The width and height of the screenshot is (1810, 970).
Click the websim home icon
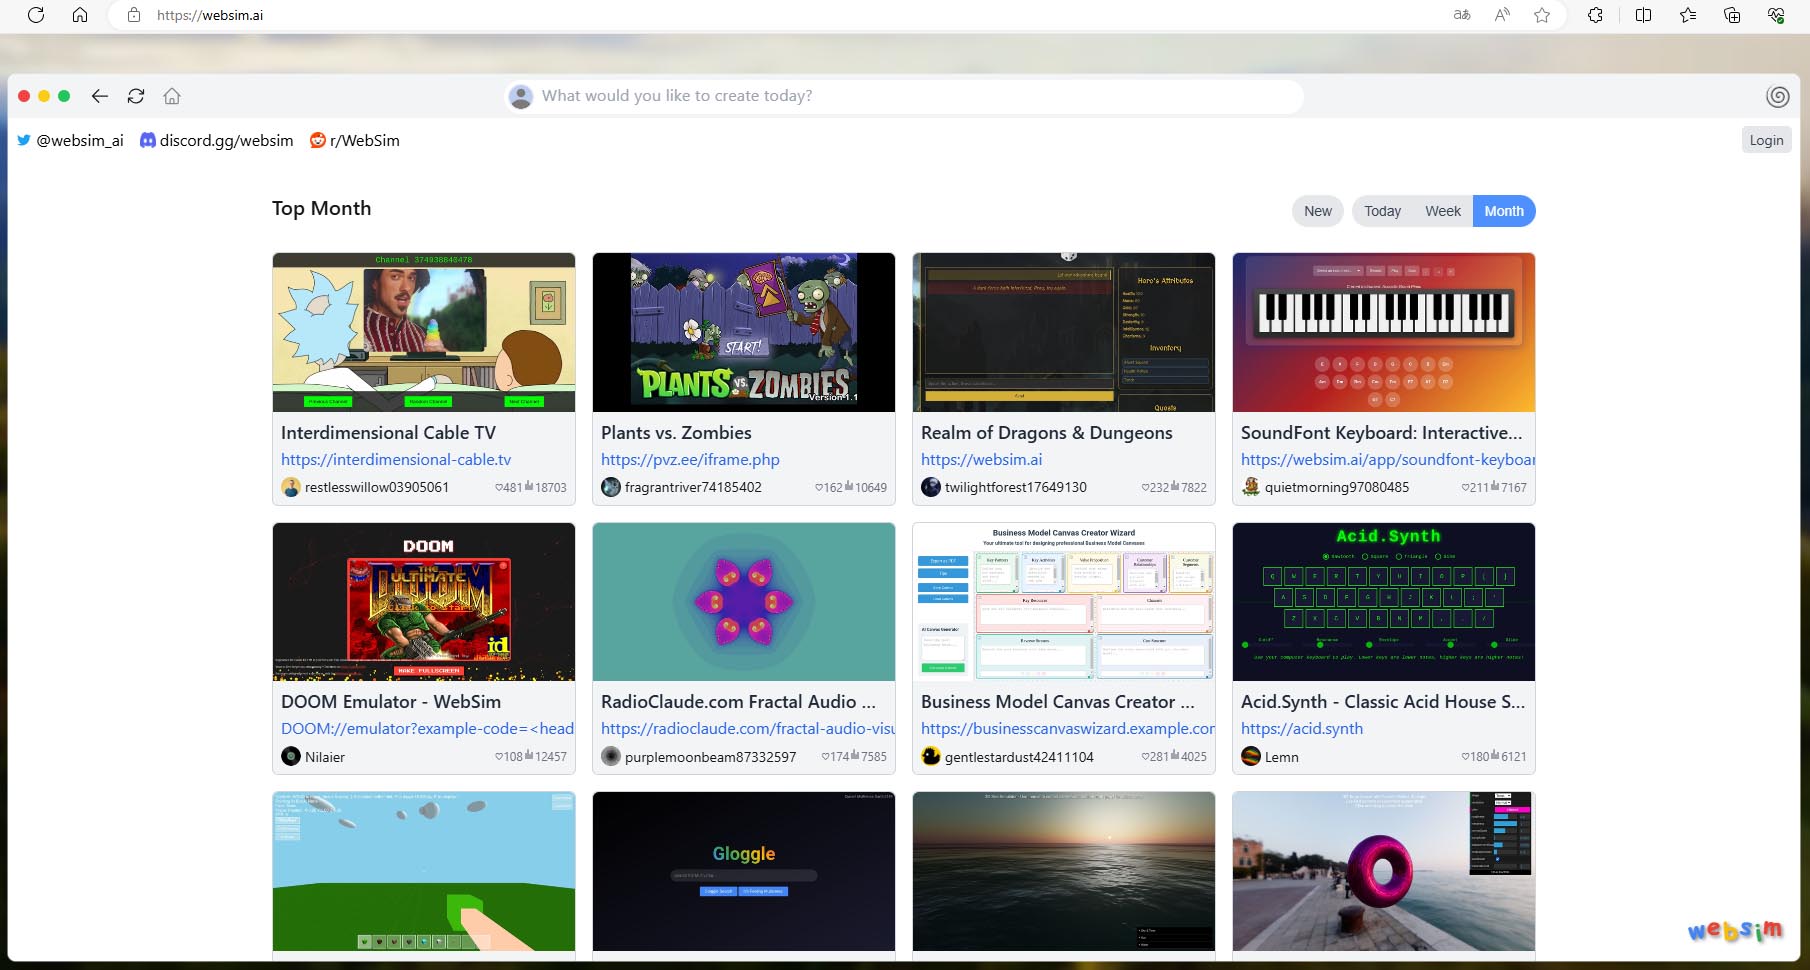tap(172, 96)
